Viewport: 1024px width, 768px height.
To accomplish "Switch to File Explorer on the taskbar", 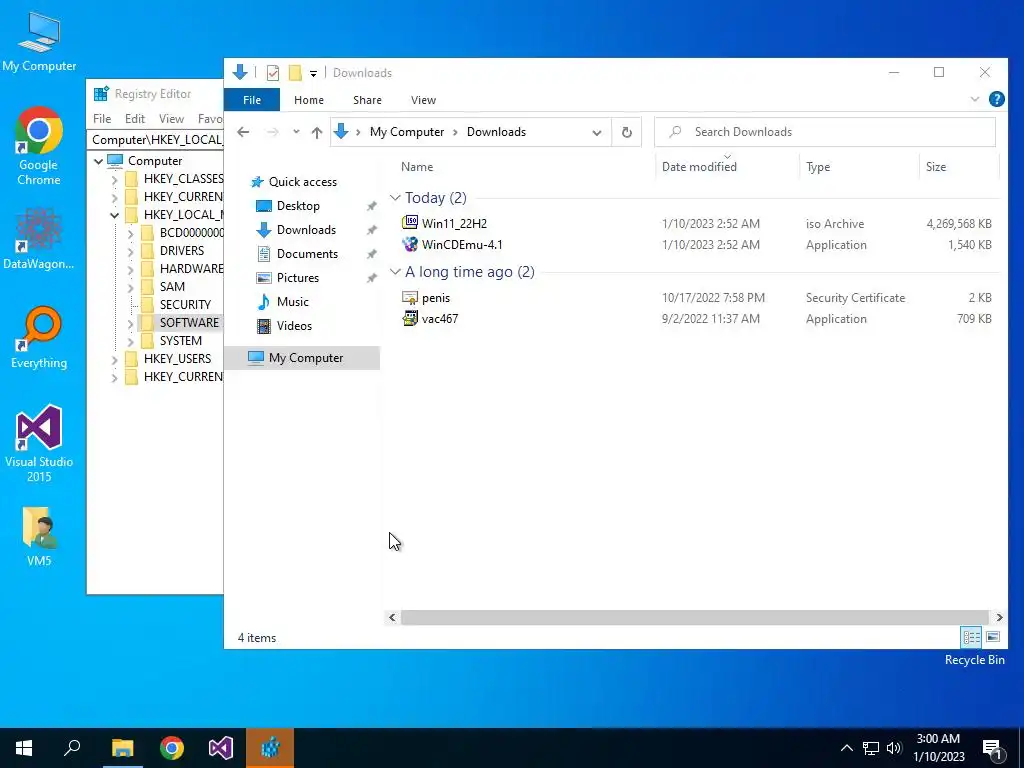I will coord(122,748).
